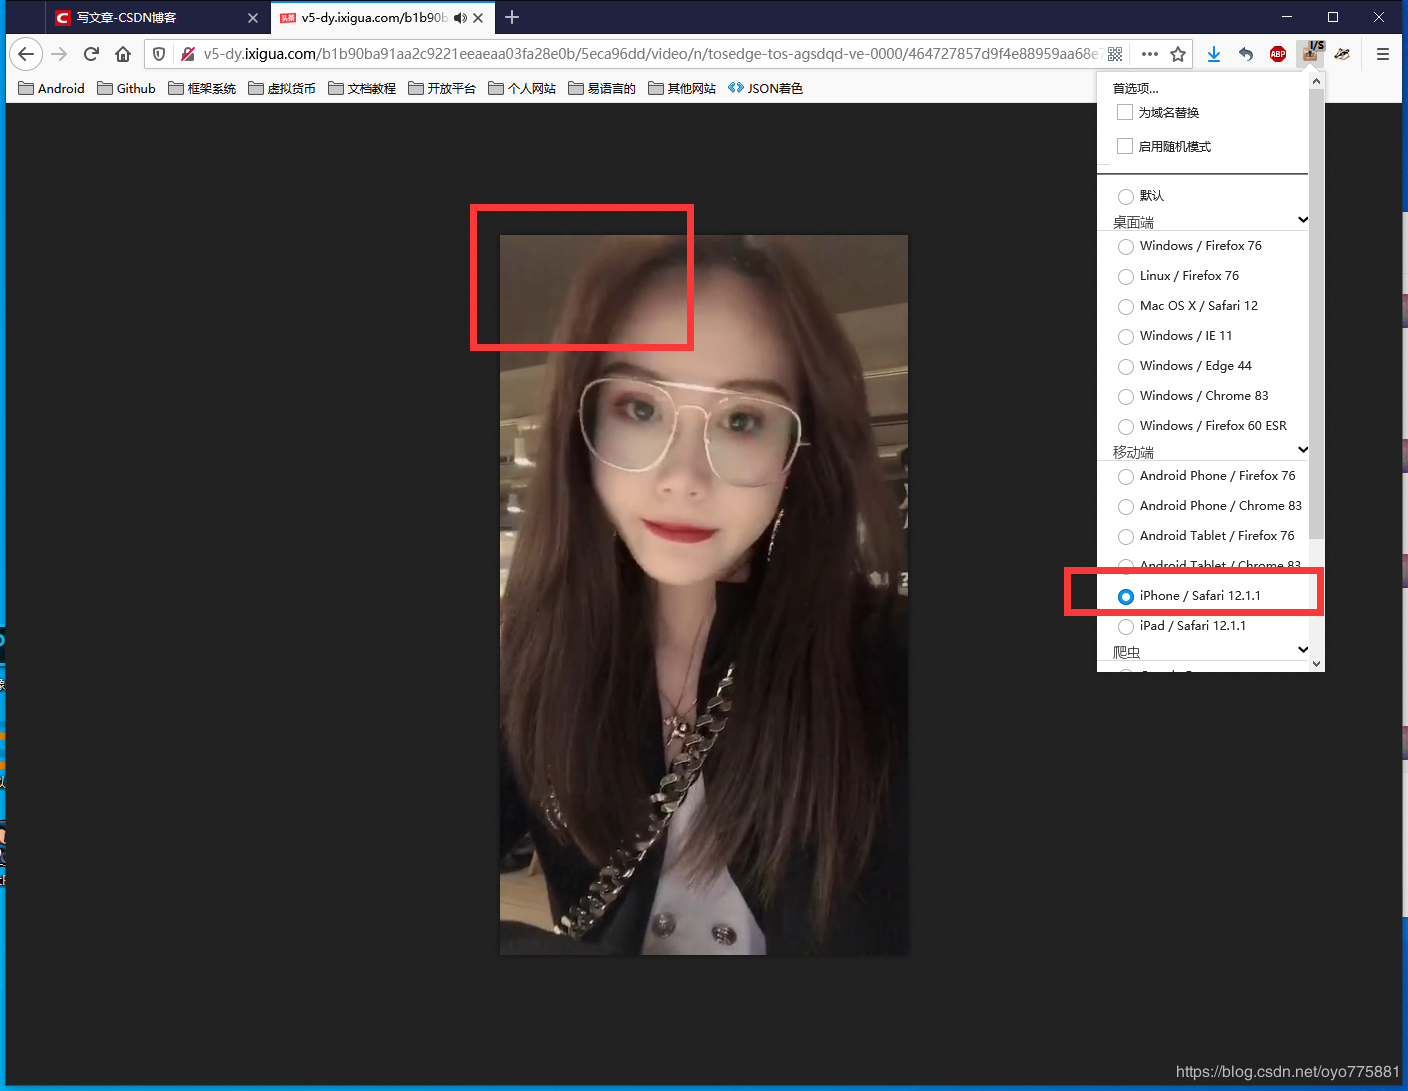Reload the current page
Screen dimensions: 1408x1091
coord(91,54)
